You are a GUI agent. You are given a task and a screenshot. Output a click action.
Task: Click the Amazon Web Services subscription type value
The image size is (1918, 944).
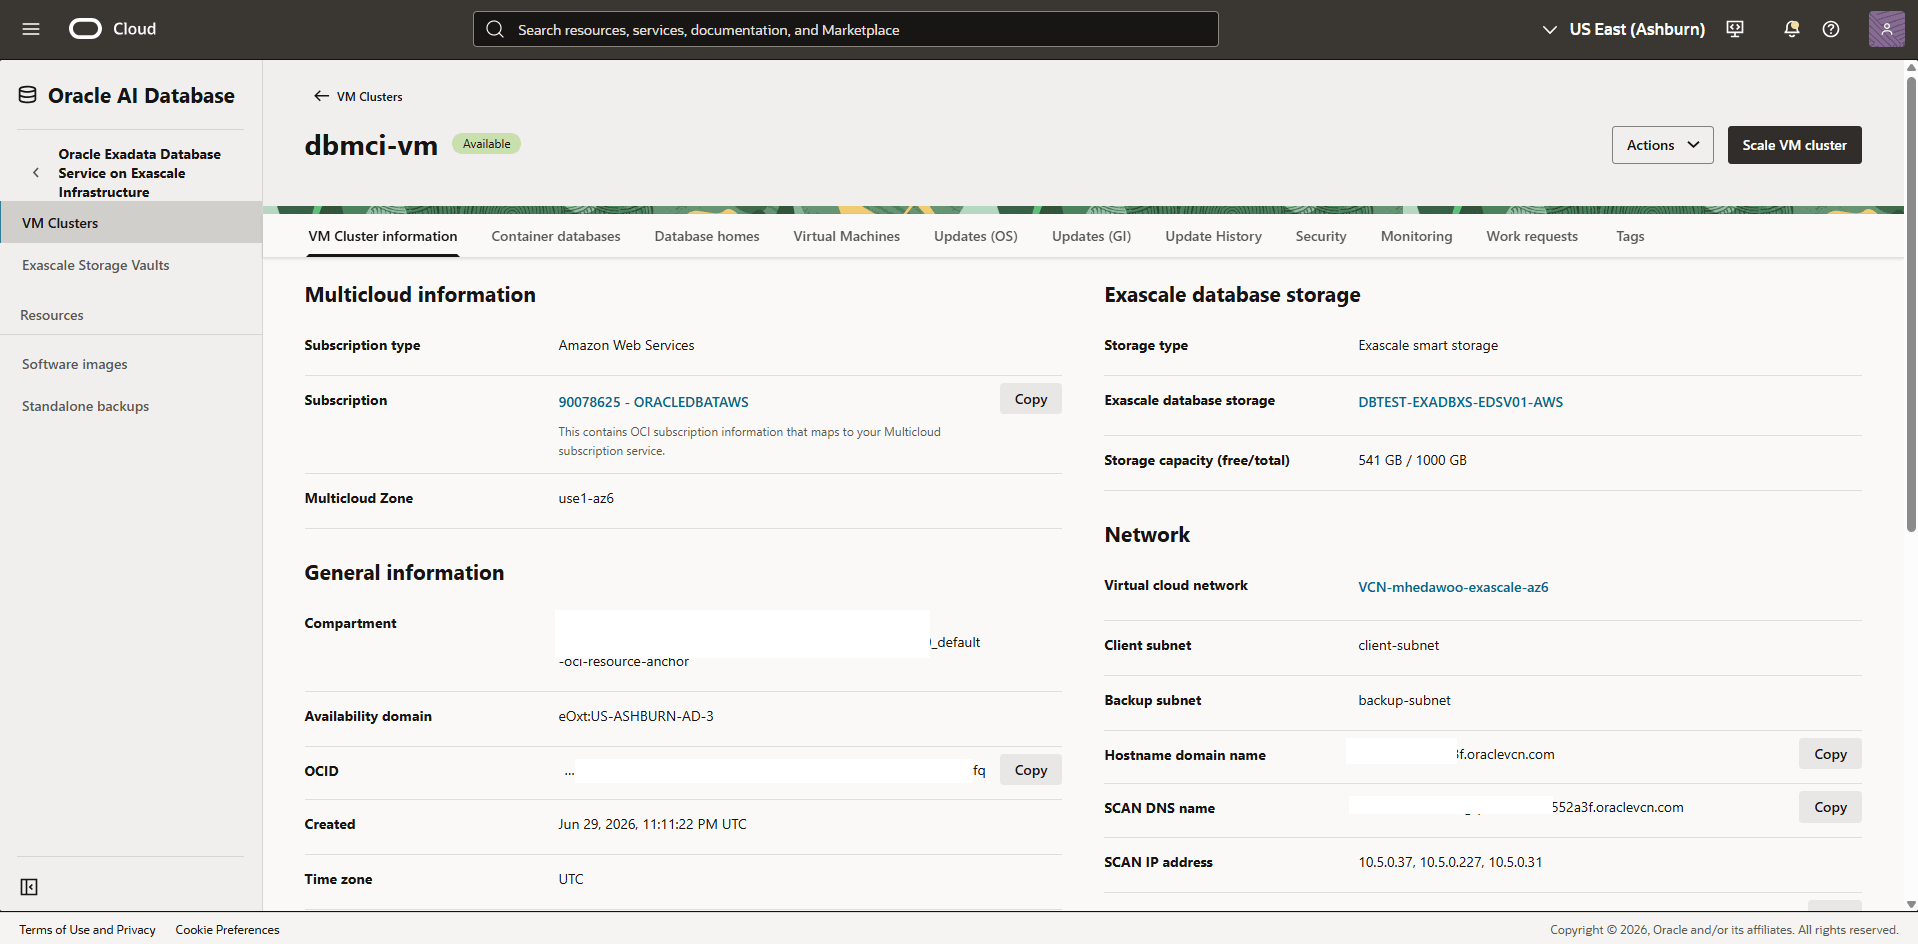tap(626, 345)
